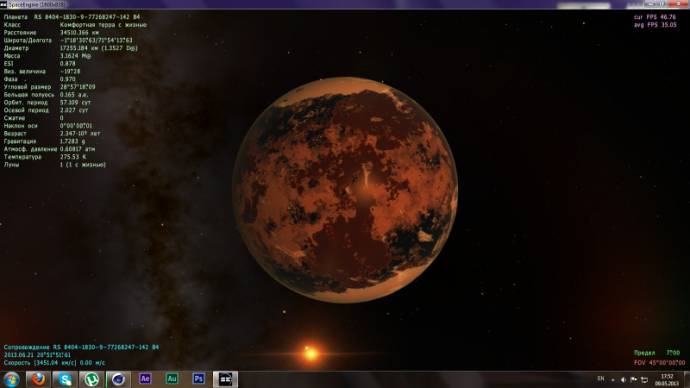Click the SpaceEngine window title bar
Image resolution: width=690 pixels, height=388 pixels.
[x=308, y=4]
